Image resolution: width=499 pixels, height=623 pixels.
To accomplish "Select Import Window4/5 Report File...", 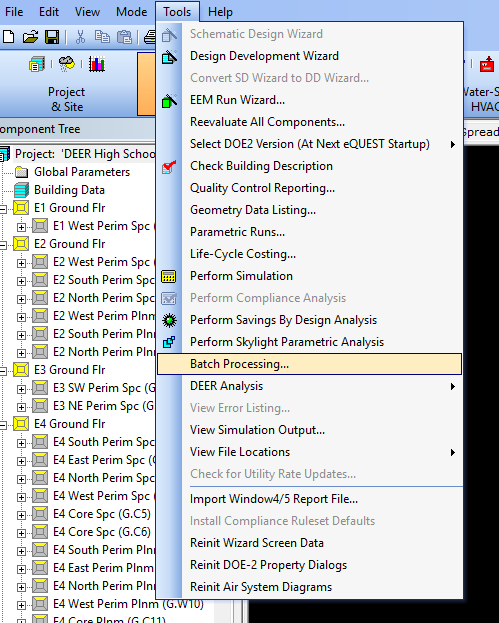I will [309, 499].
